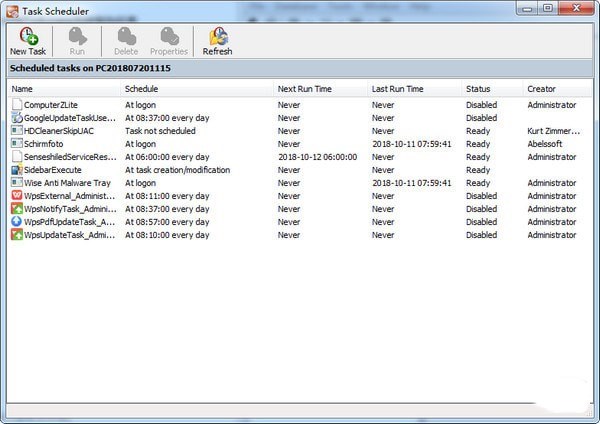This screenshot has width=600, height=424.
Task: Select the Wise Anti Malware Tray icon
Action: [x=16, y=183]
